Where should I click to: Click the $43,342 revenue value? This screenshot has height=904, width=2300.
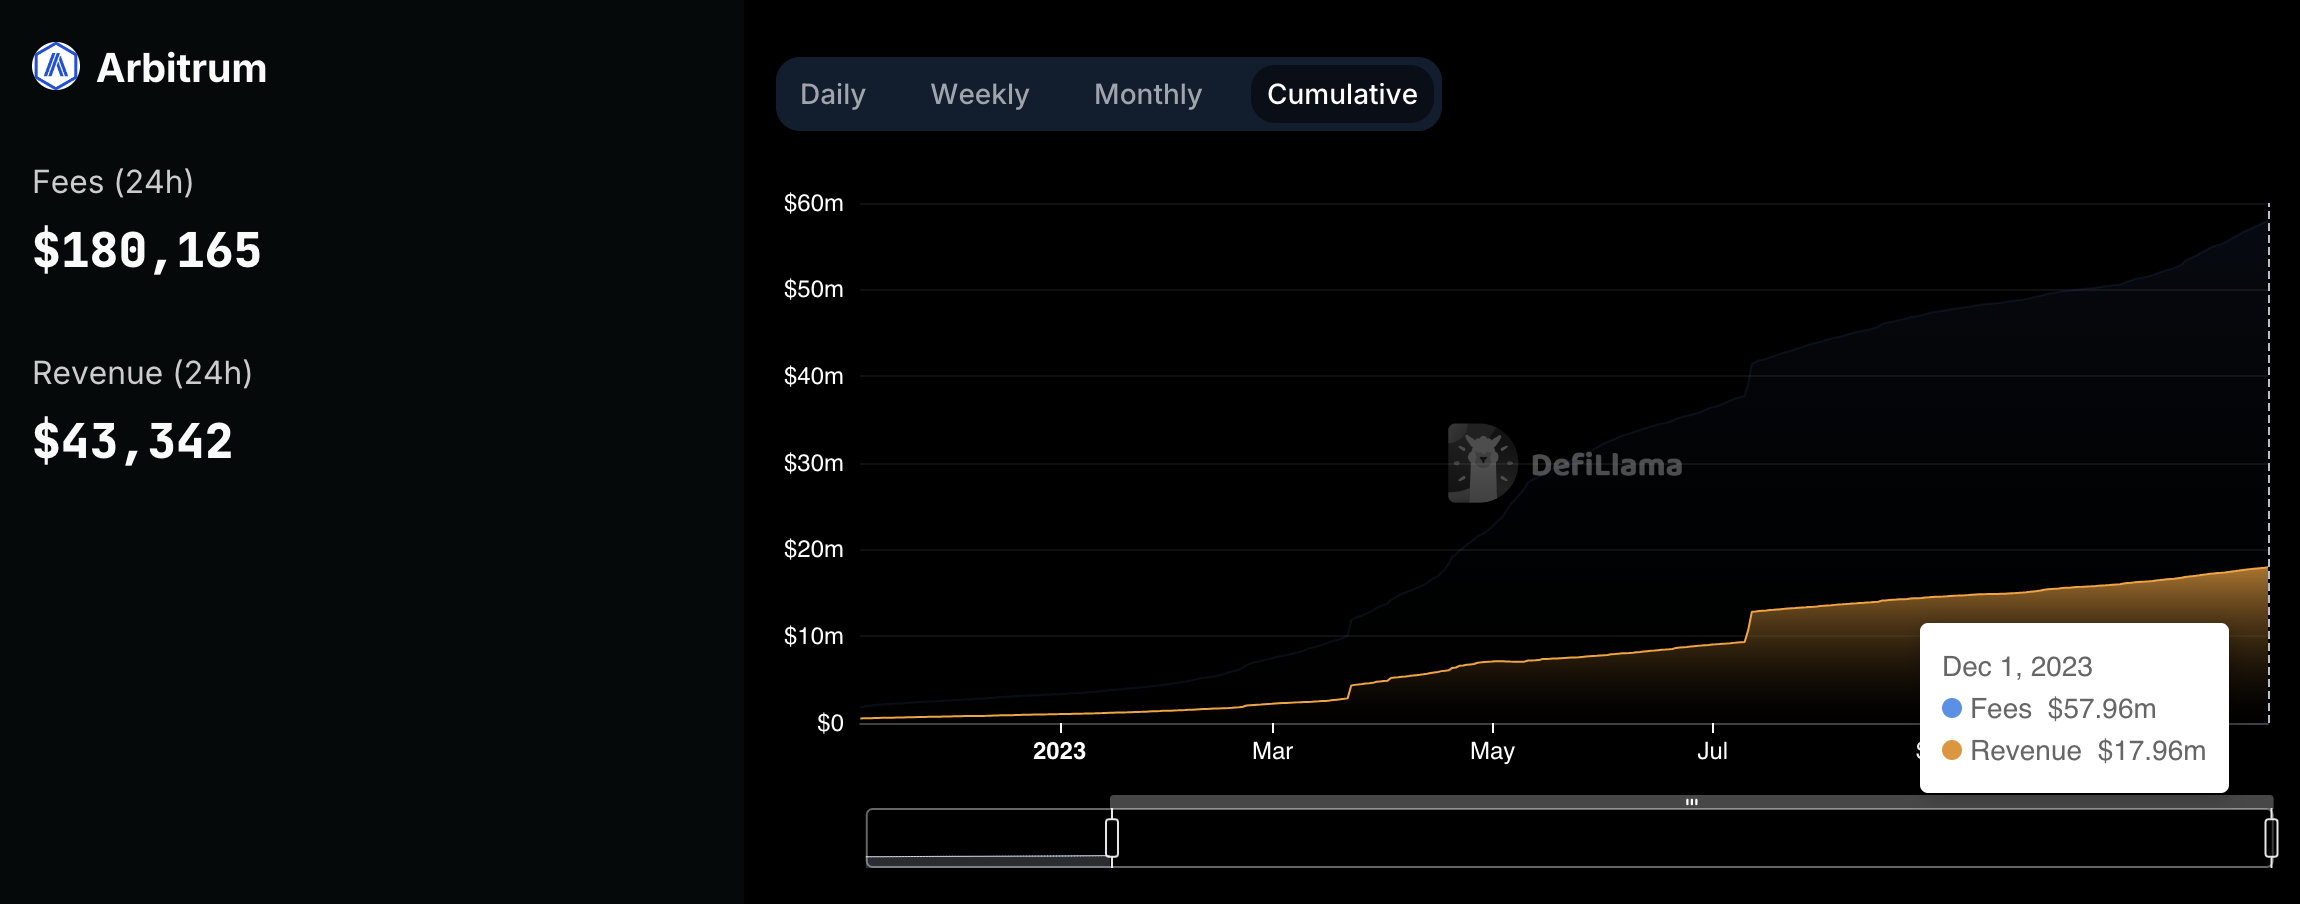click(133, 441)
